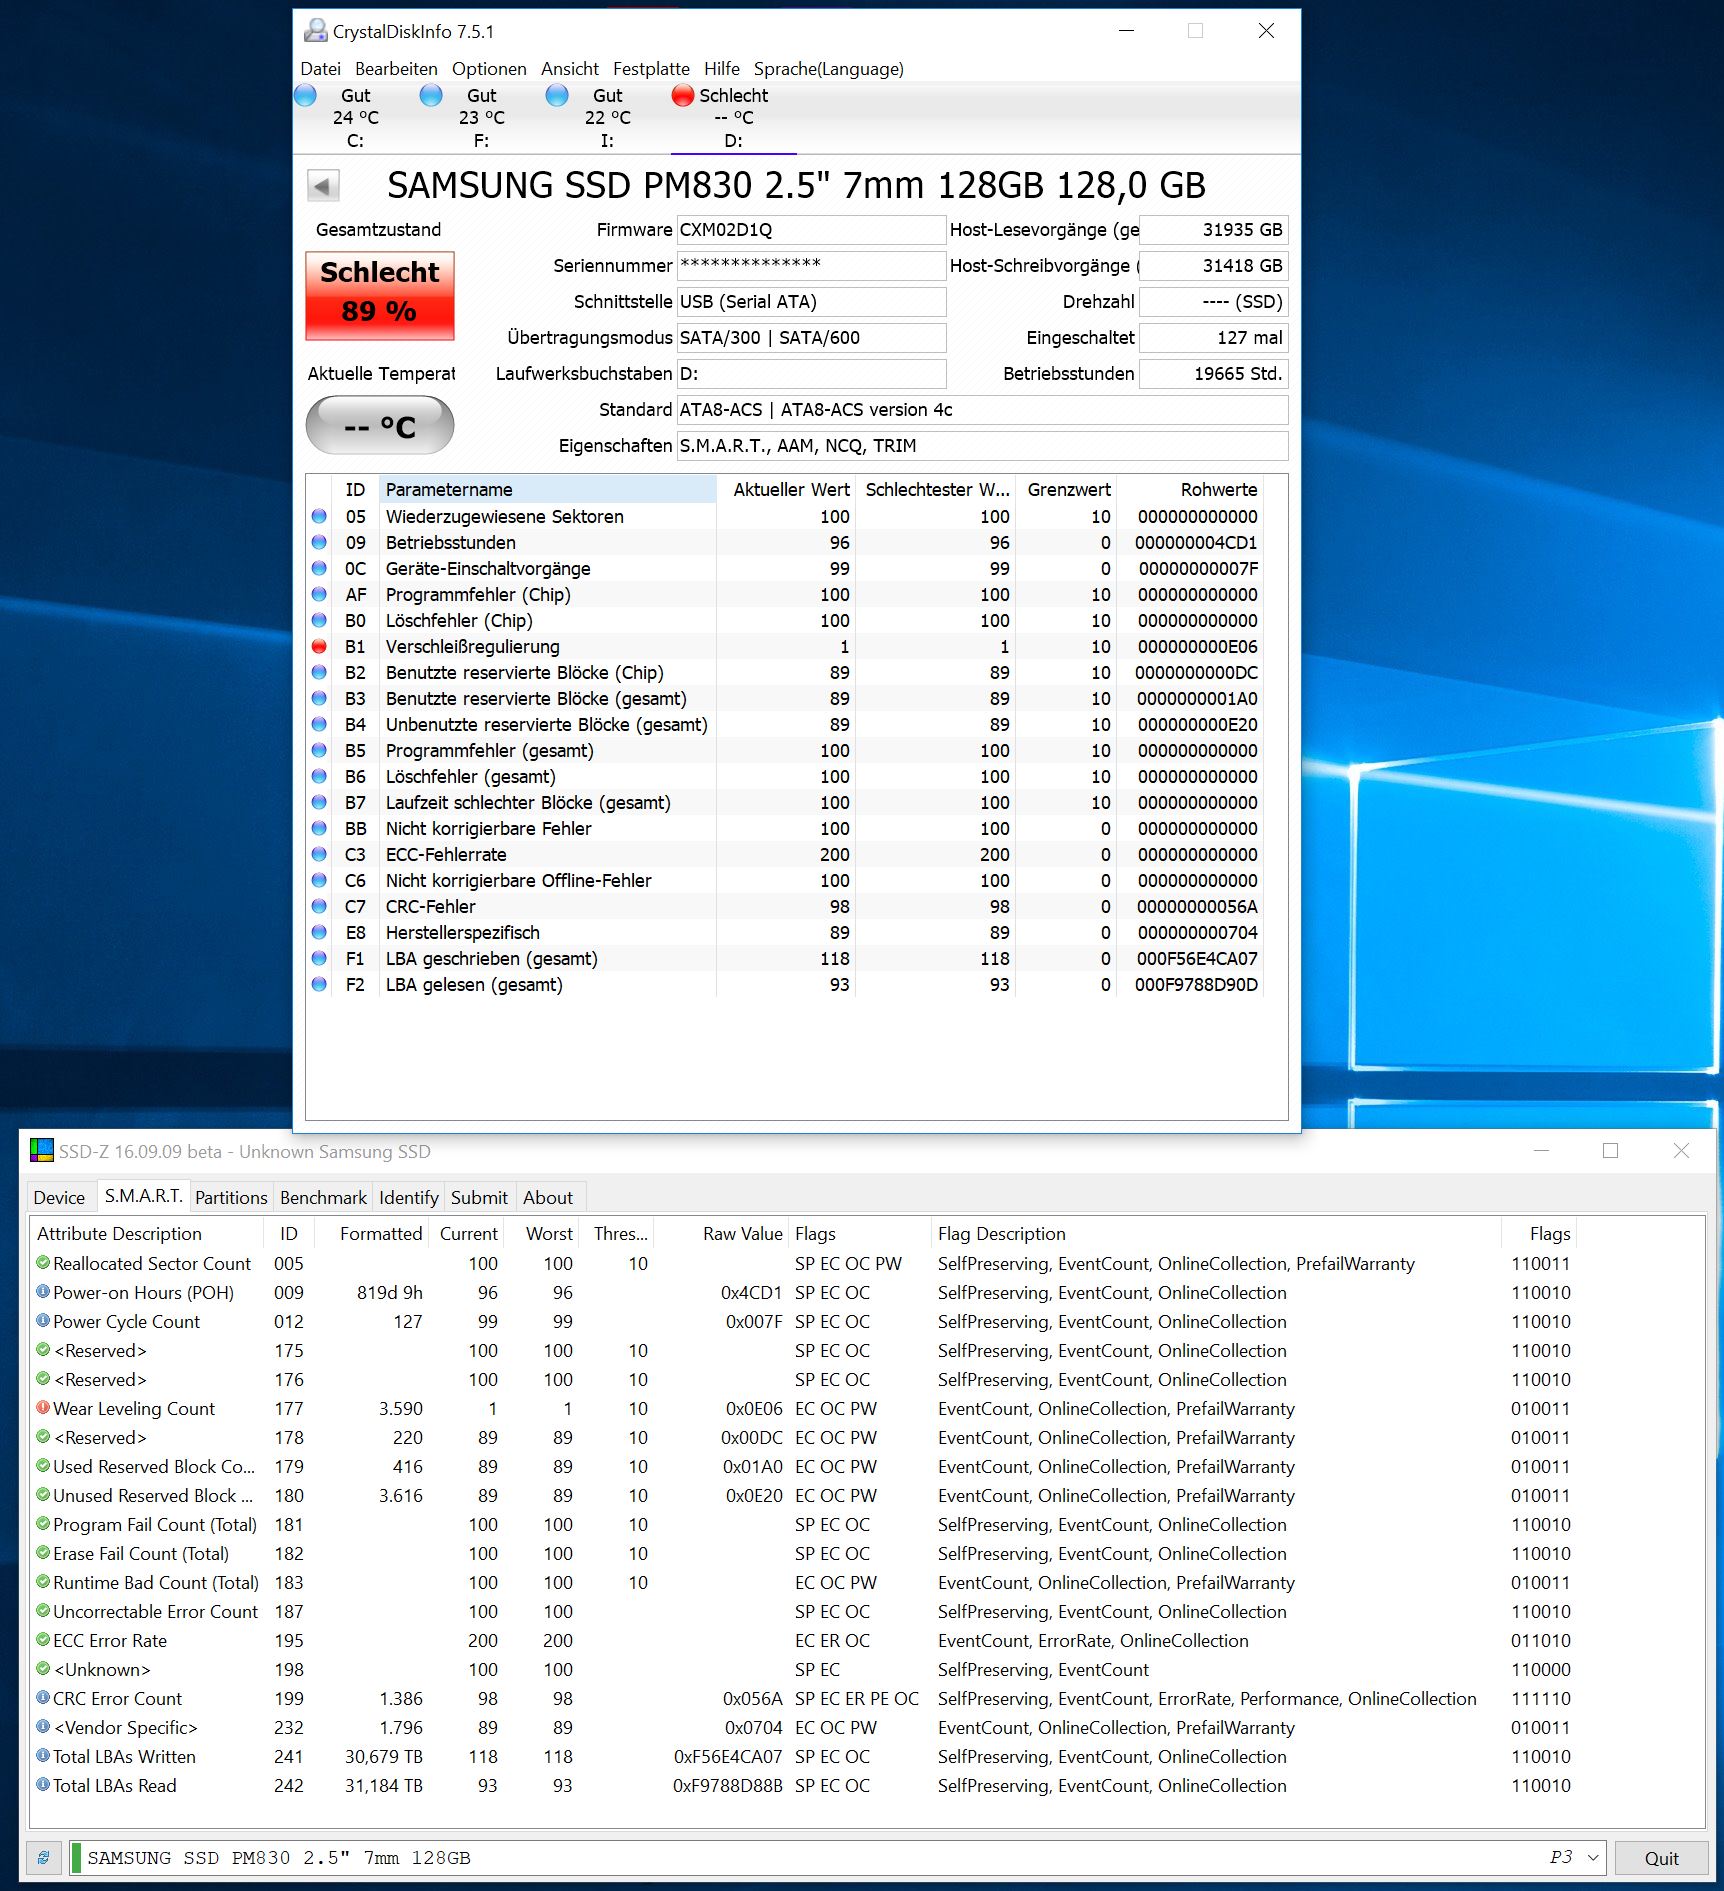Sort SSD-Z list by Attribute Description header
1724x1891 pixels.
(148, 1233)
